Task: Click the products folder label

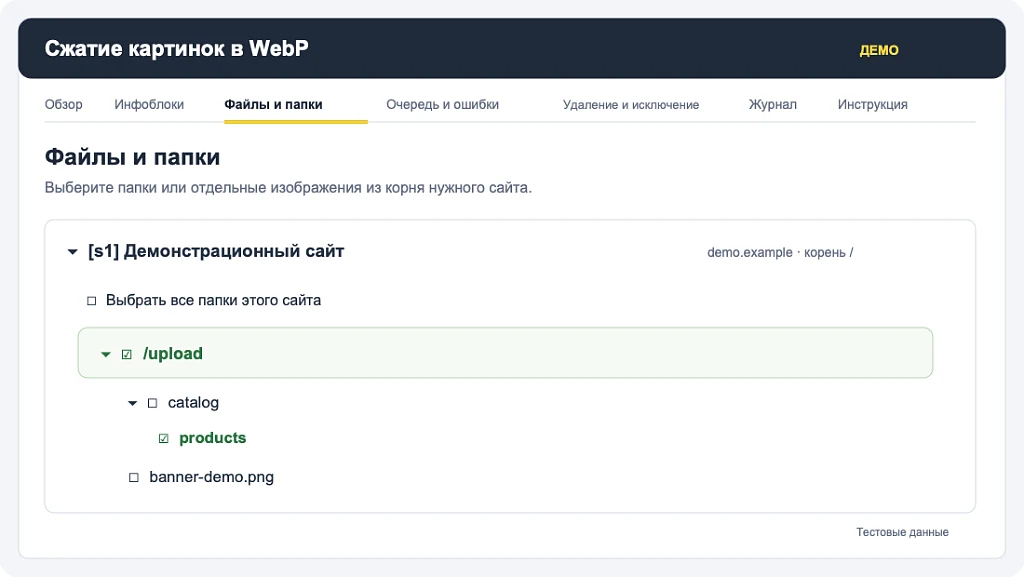Action: click(212, 438)
